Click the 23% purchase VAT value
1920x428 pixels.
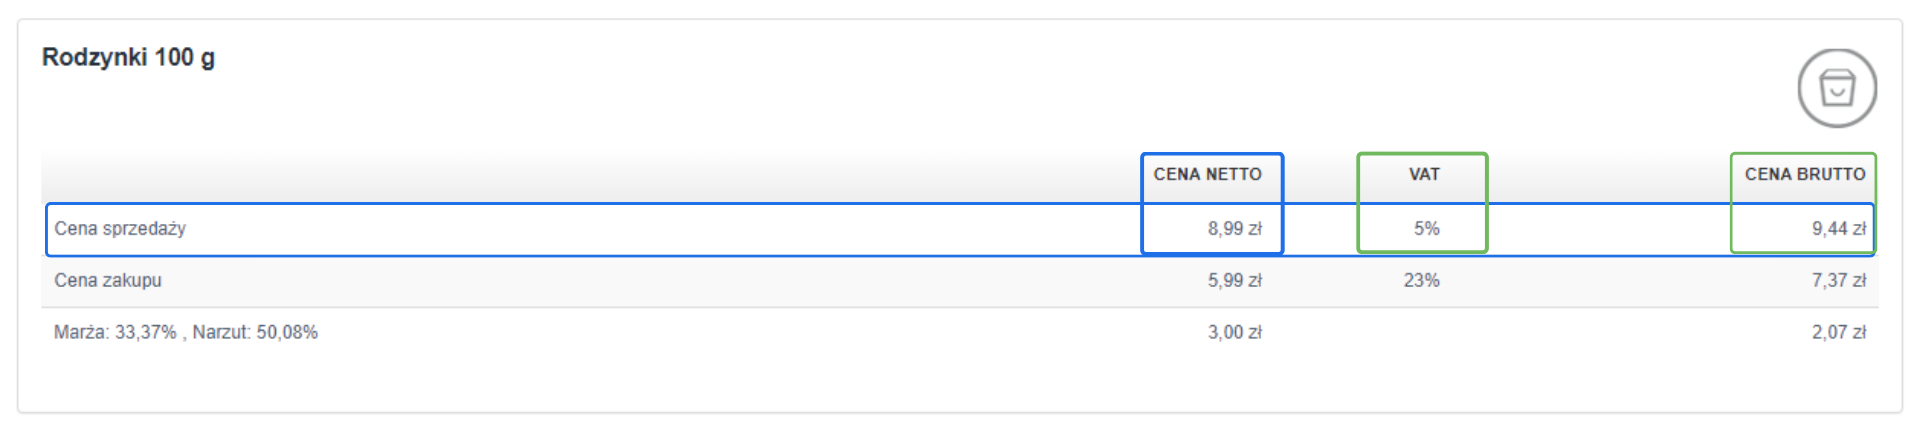tap(1421, 281)
